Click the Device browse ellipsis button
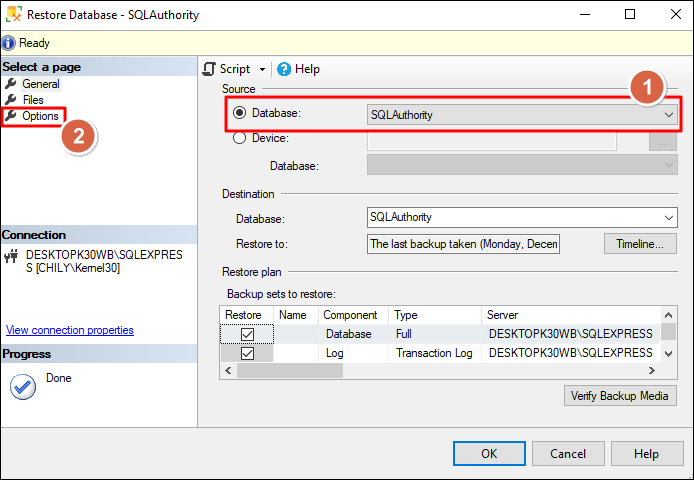This screenshot has width=694, height=480. click(663, 142)
